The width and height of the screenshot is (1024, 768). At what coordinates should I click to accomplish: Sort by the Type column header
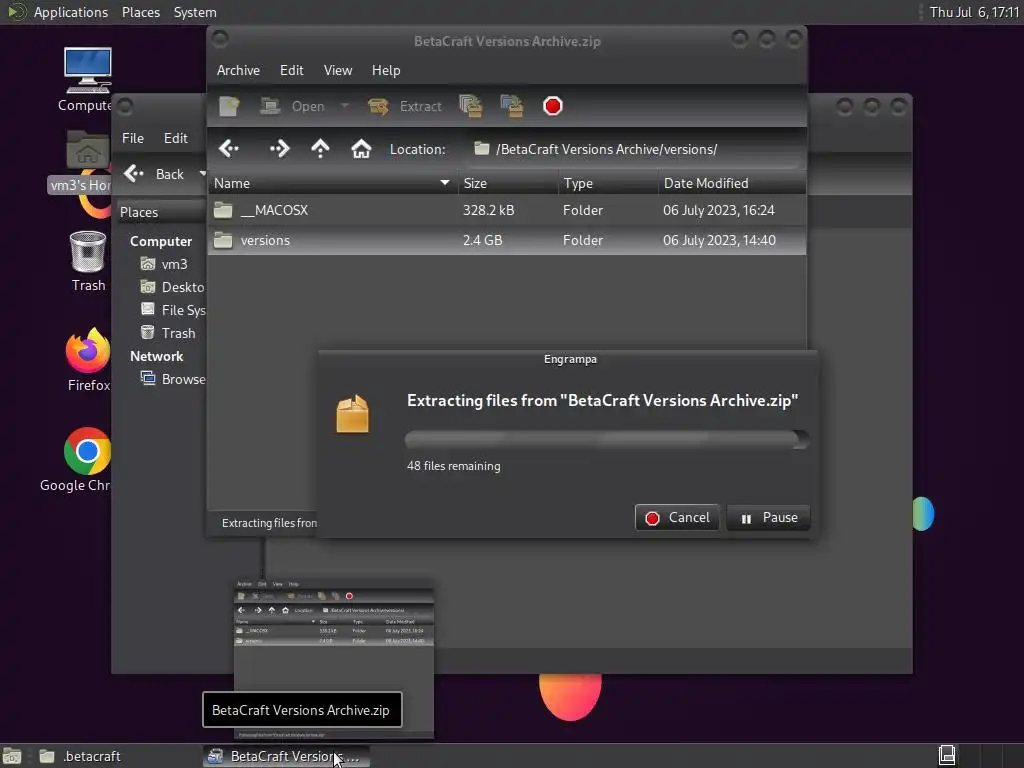click(607, 184)
